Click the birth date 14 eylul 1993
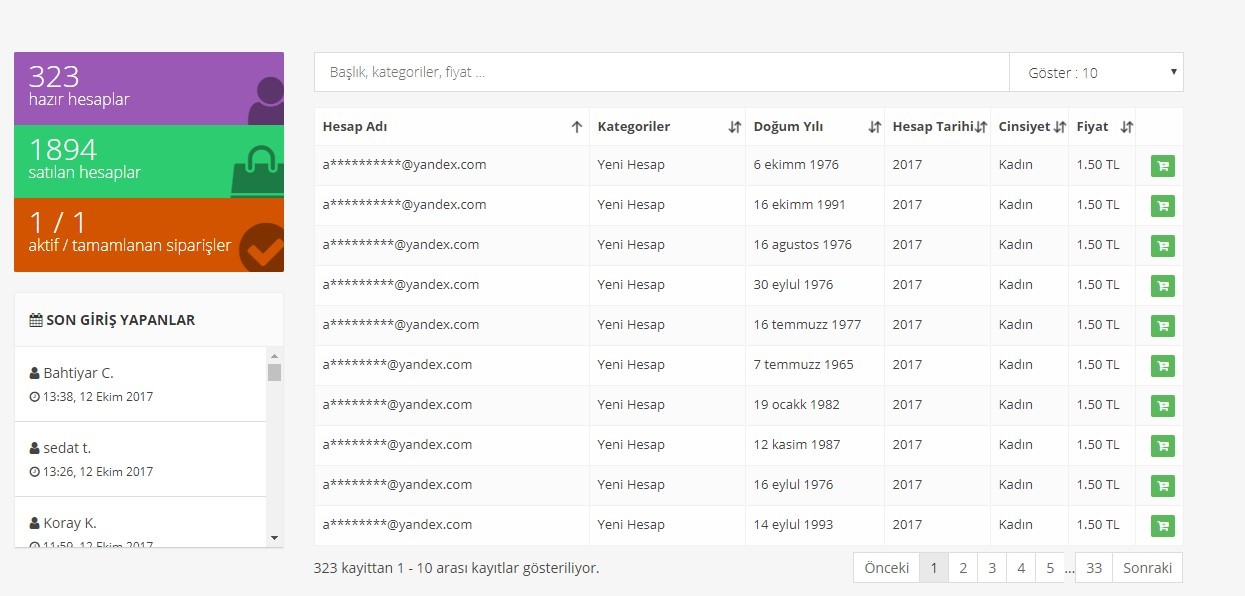 pos(793,525)
